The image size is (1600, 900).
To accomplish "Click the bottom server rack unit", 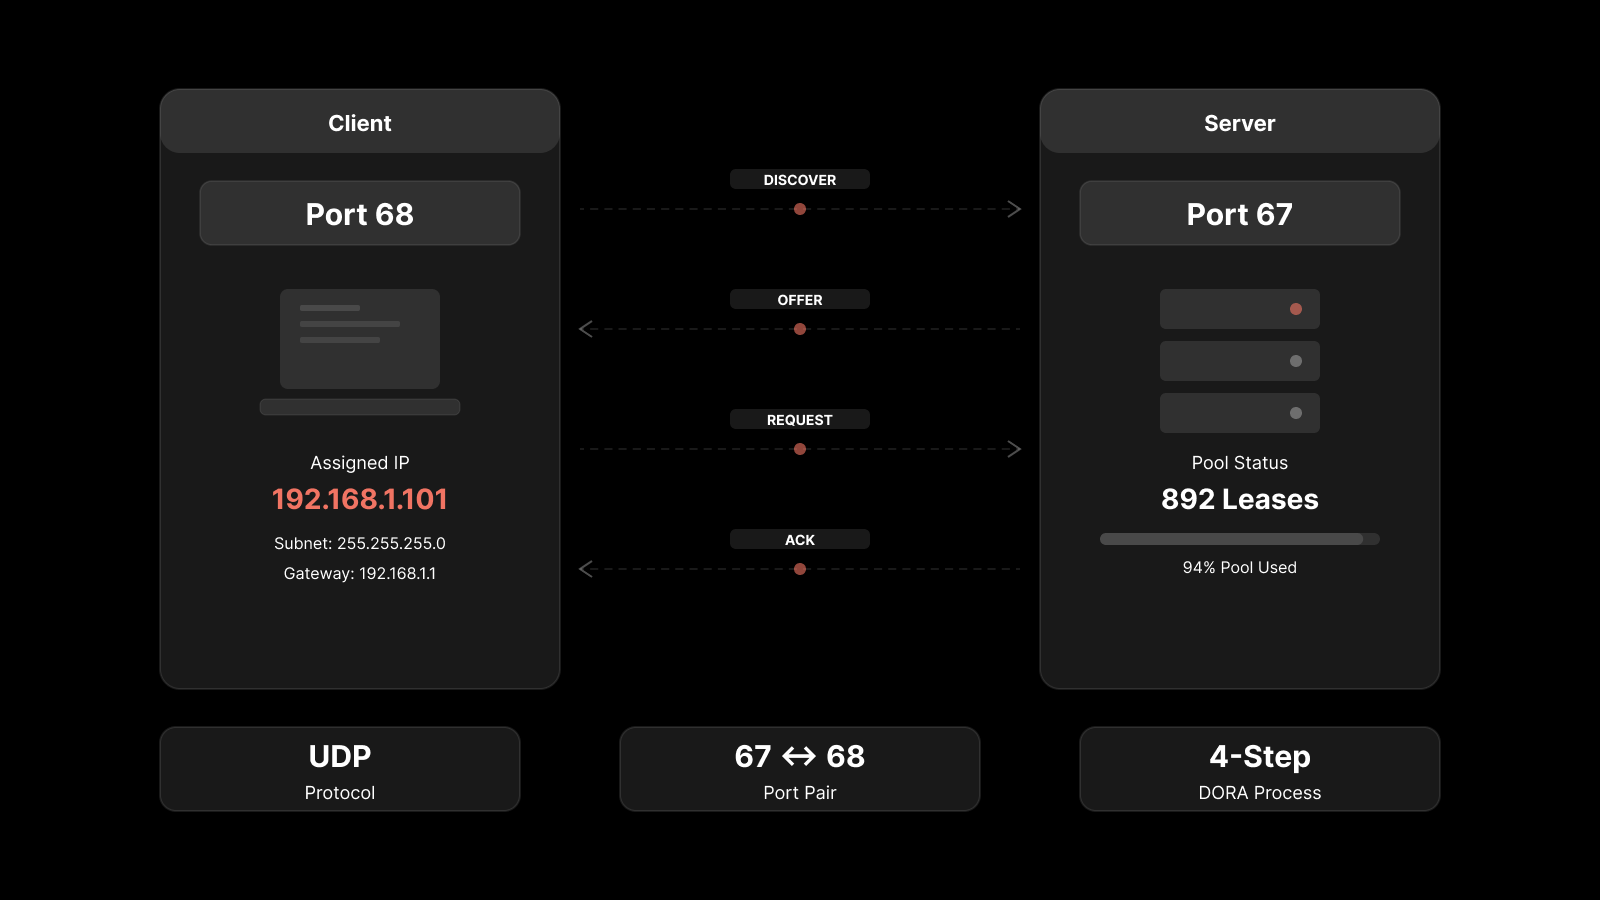I will click(1239, 413).
